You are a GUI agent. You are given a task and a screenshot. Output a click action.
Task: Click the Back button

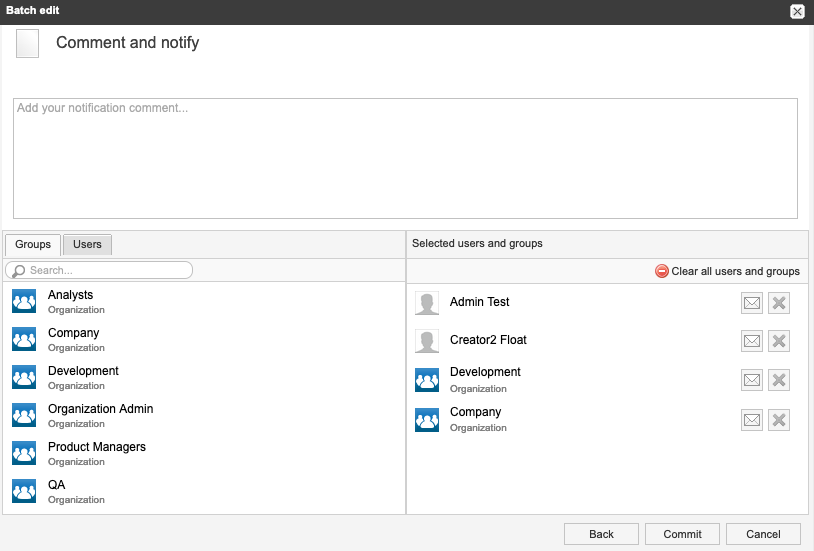tap(601, 534)
